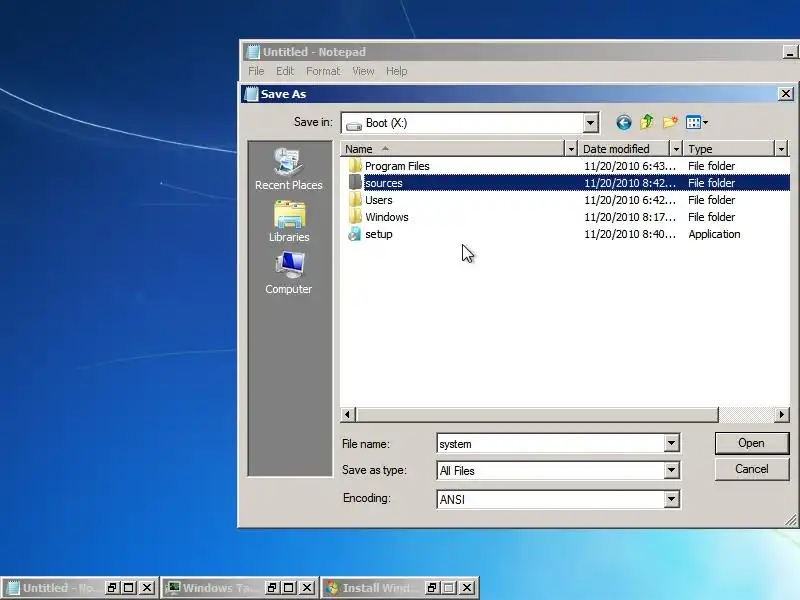This screenshot has width=800, height=600.
Task: Click horizontal scrollbar left arrow
Action: [x=348, y=414]
